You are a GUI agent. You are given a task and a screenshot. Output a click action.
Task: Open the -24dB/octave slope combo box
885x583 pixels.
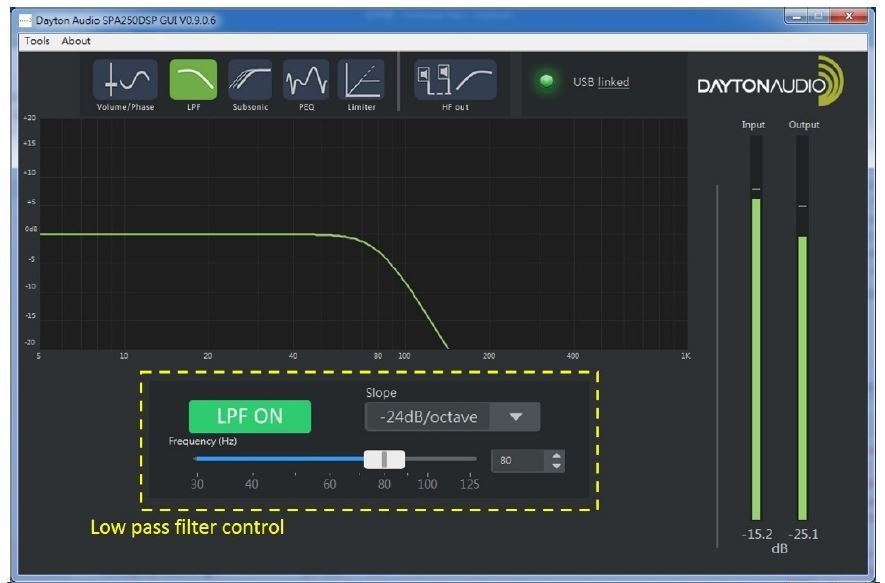(430, 417)
